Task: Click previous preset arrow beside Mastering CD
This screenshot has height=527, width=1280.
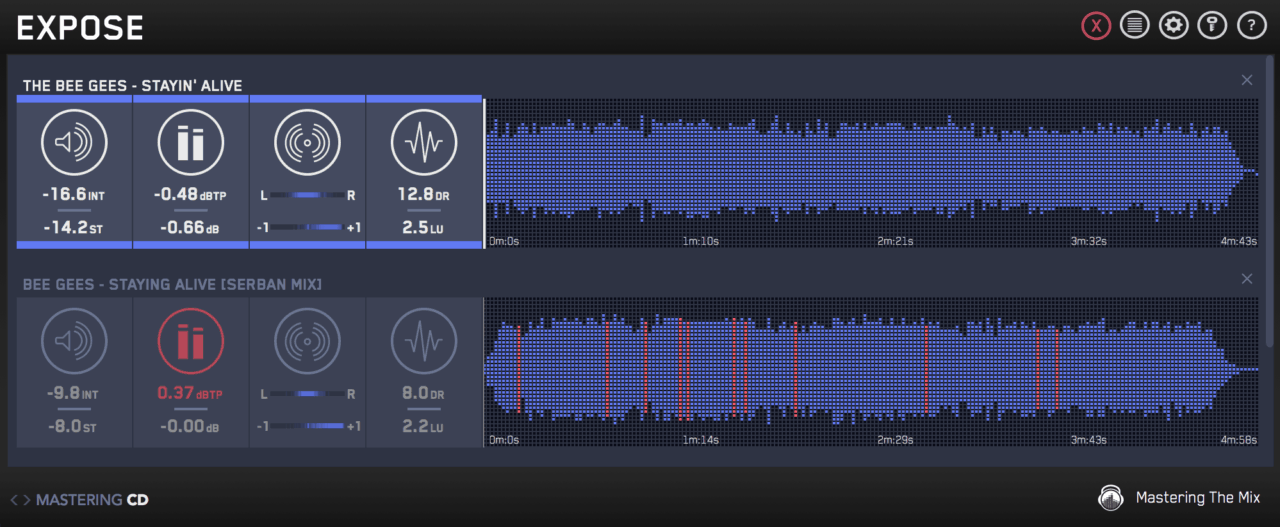Action: [15, 499]
